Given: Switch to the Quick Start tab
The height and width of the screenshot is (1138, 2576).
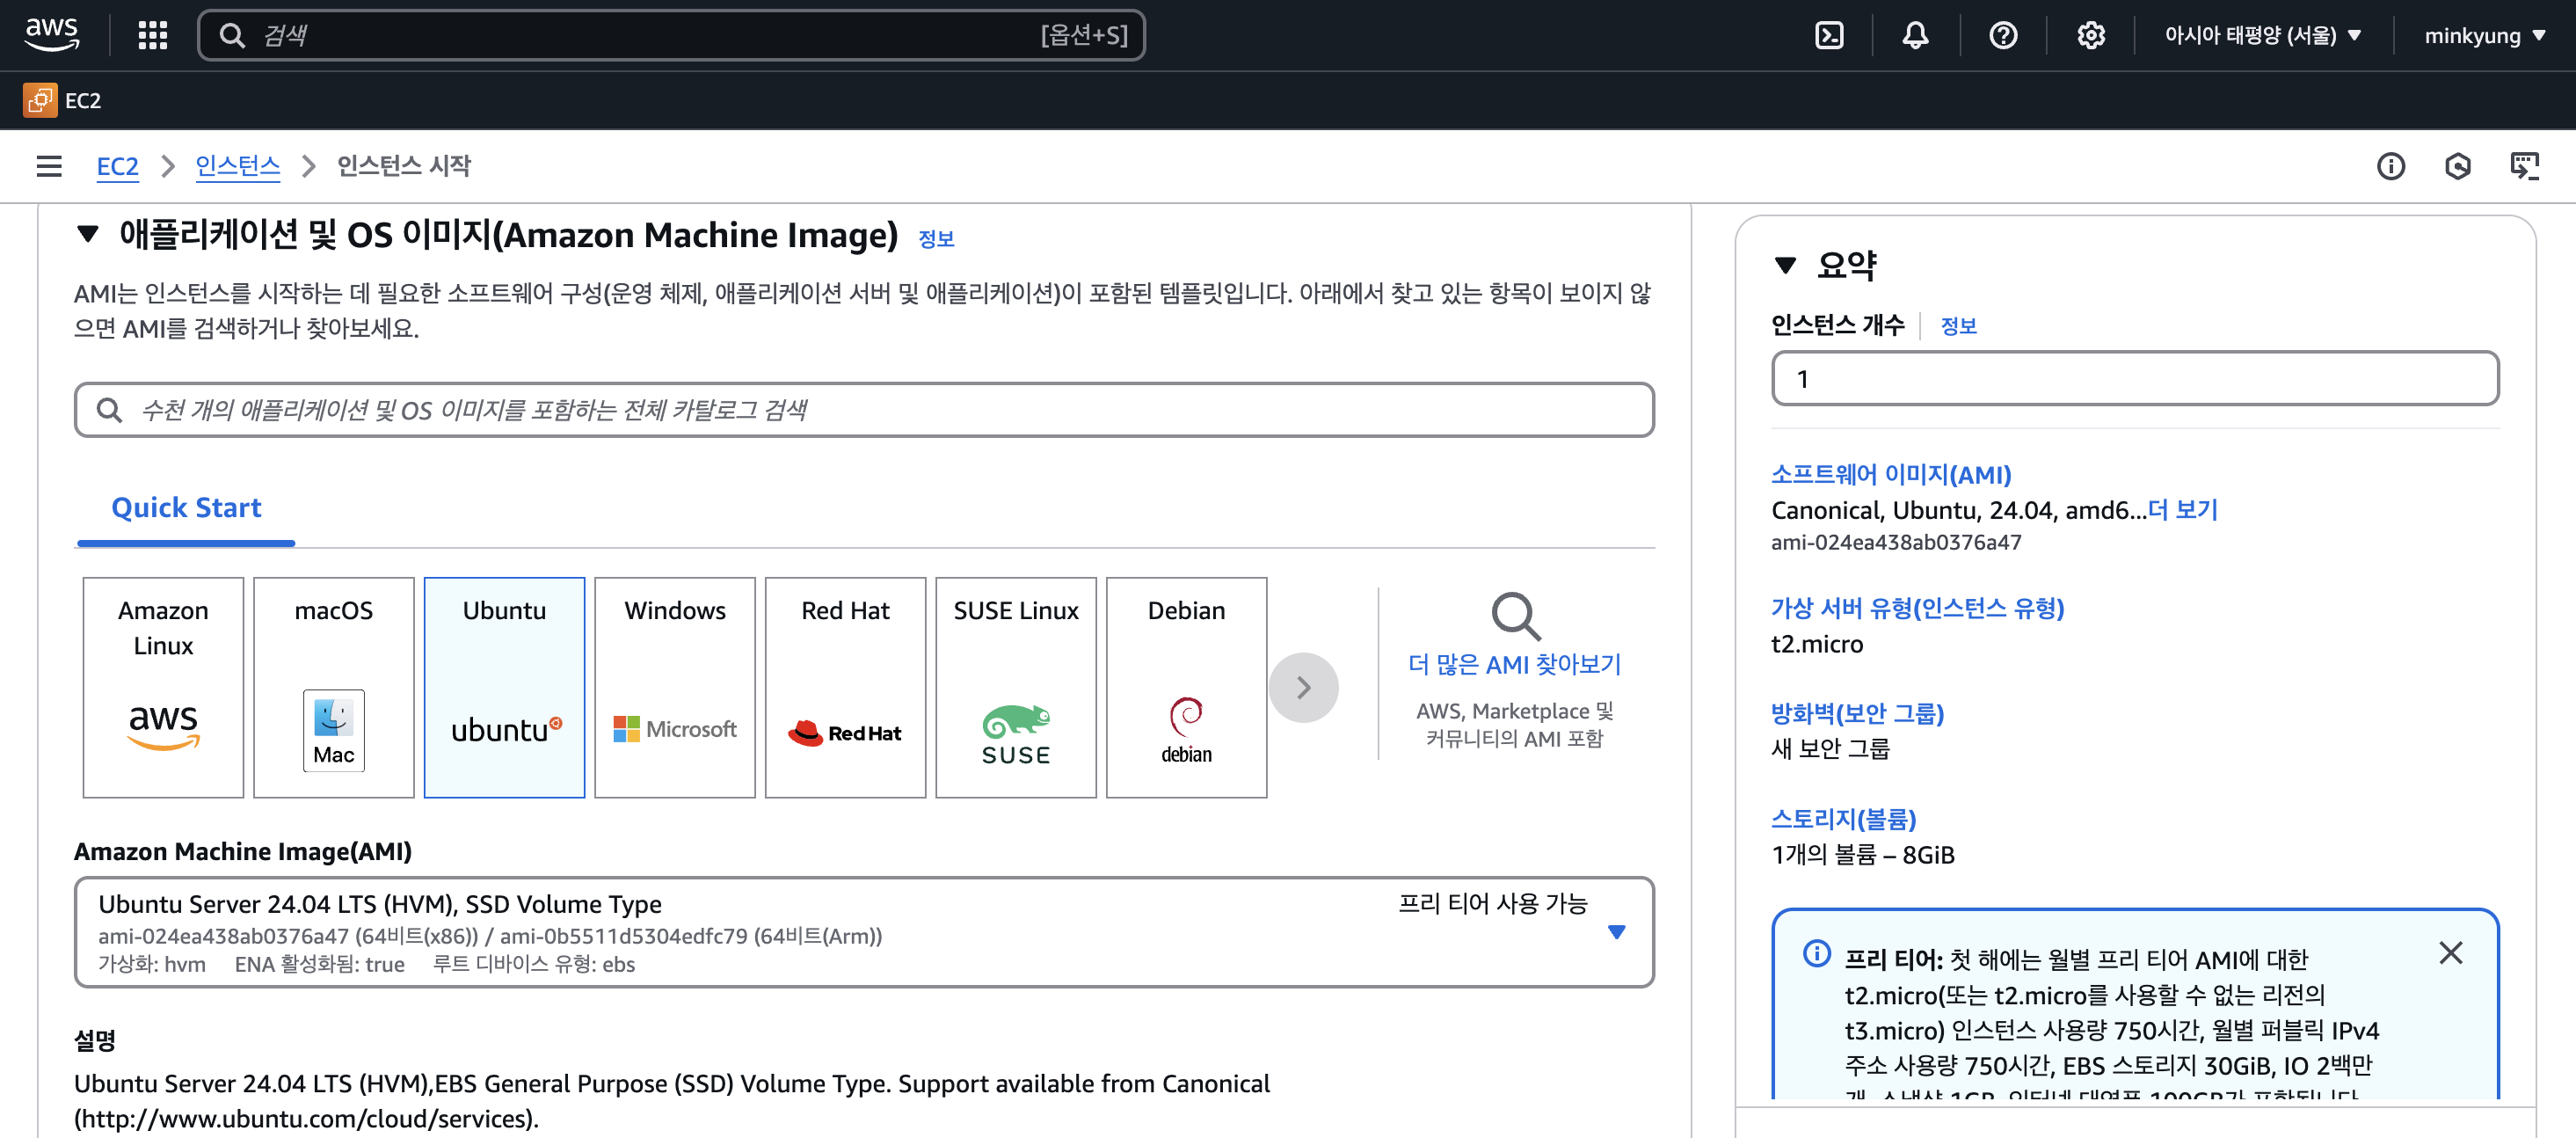Looking at the screenshot, I should pos(186,508).
